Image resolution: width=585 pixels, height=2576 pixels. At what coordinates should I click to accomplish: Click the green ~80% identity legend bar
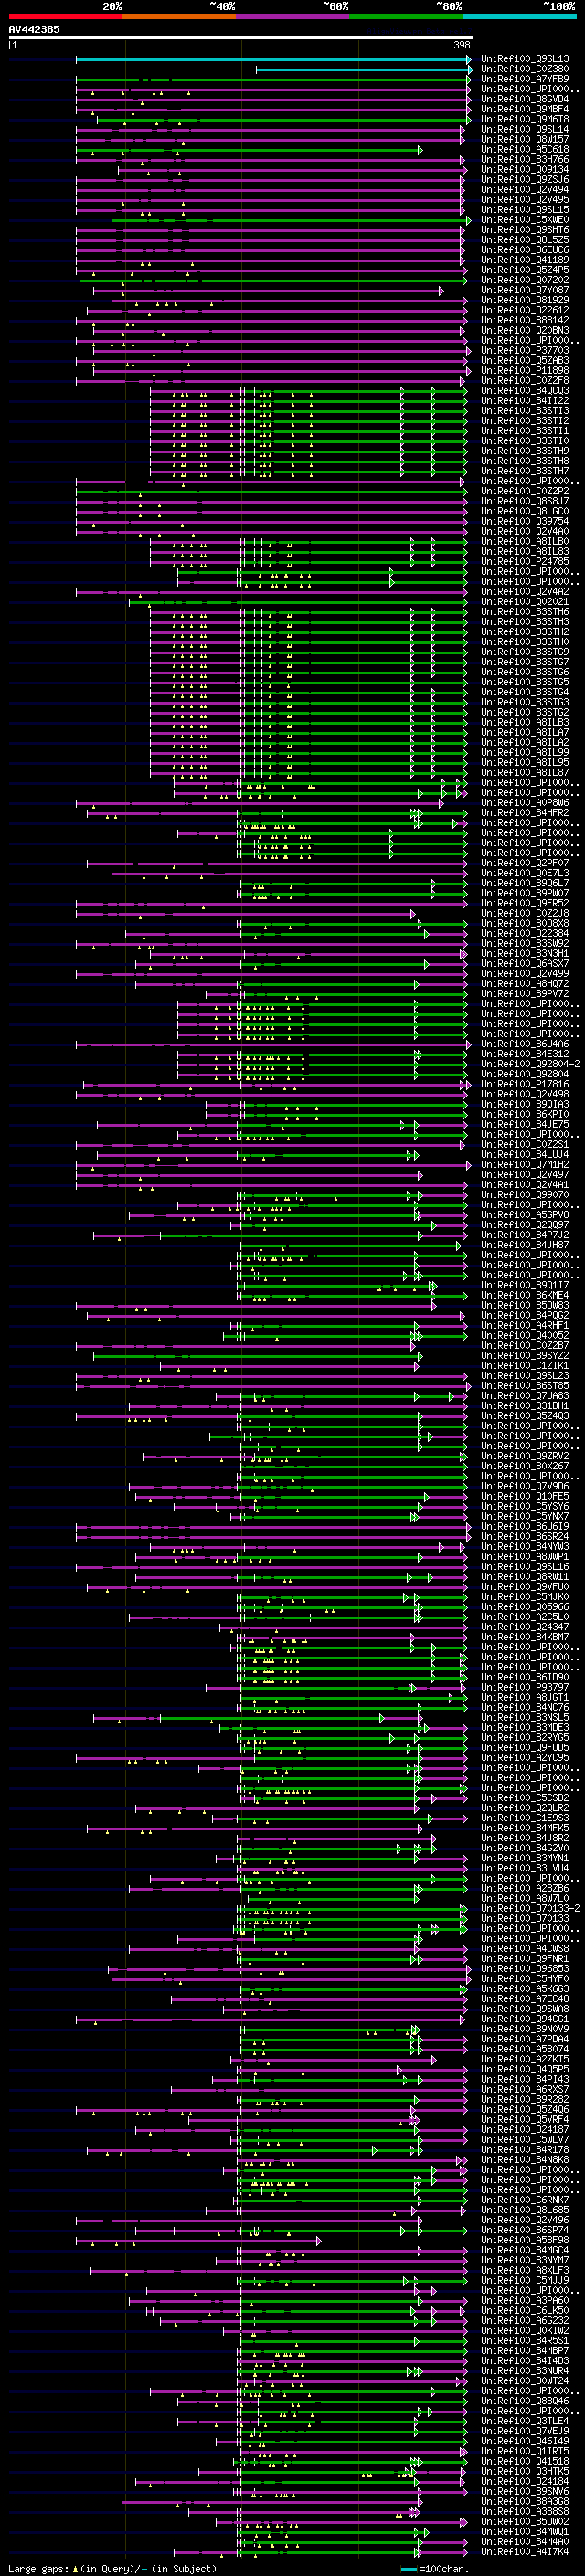coord(406,16)
